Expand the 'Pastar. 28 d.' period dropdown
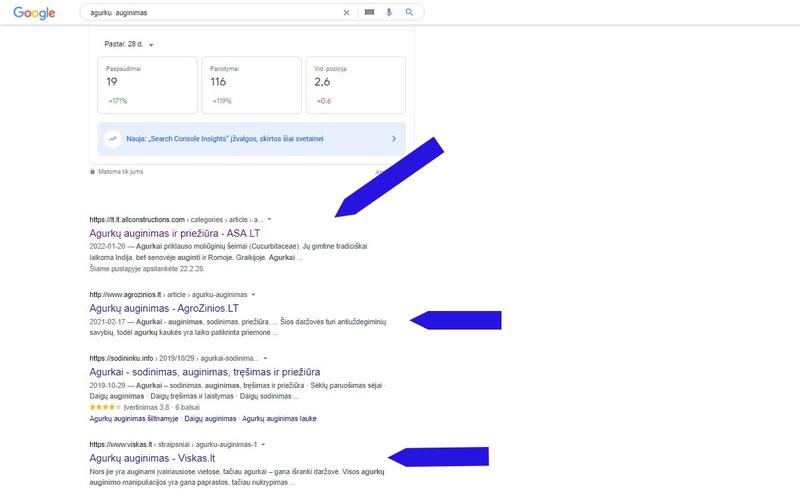Screen dimensions: 800x502 pyautogui.click(x=129, y=44)
